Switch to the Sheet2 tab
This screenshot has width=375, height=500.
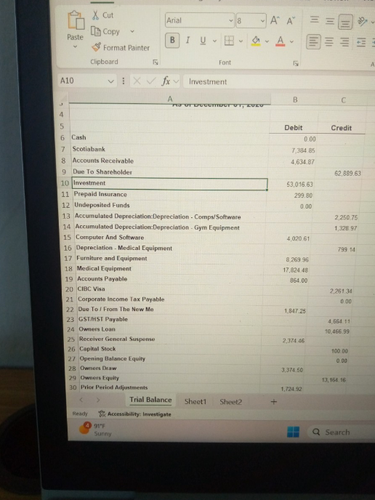(x=231, y=402)
